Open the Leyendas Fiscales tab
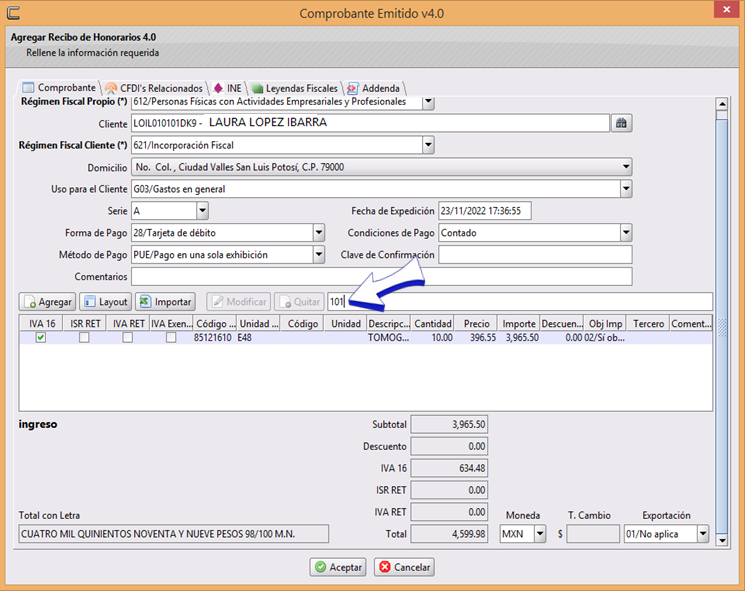 coord(295,88)
